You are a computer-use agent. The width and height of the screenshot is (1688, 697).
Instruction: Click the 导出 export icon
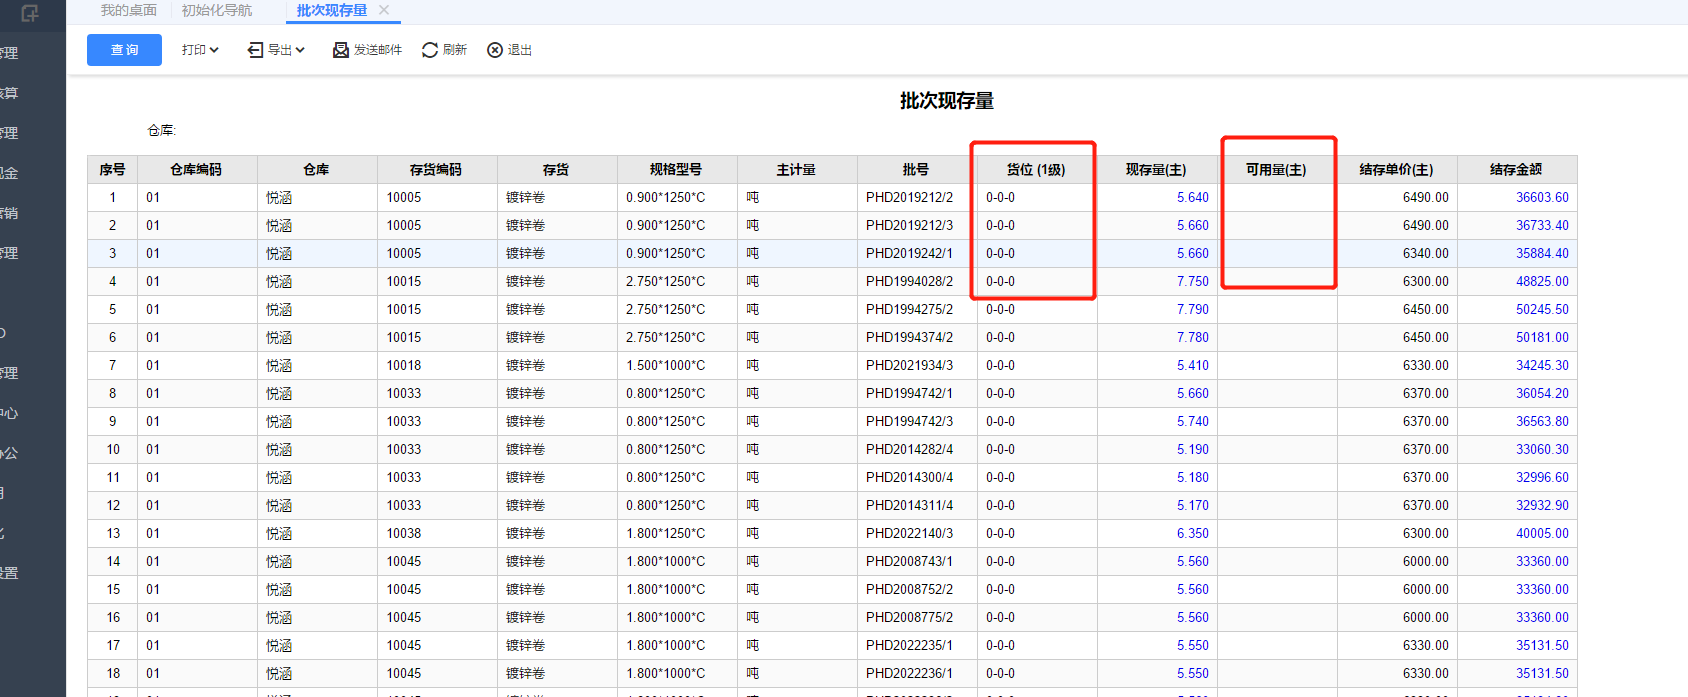click(255, 50)
